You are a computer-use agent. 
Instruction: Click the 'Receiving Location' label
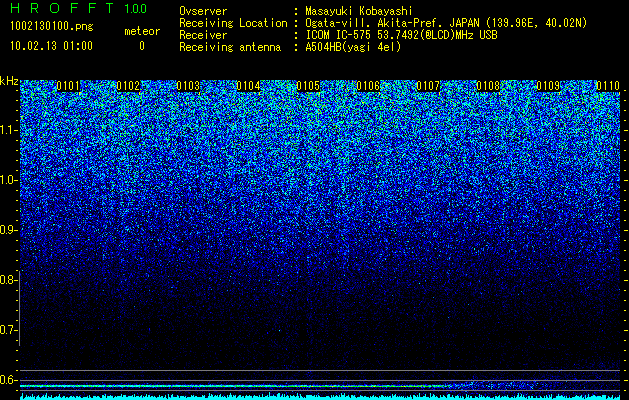[233, 23]
